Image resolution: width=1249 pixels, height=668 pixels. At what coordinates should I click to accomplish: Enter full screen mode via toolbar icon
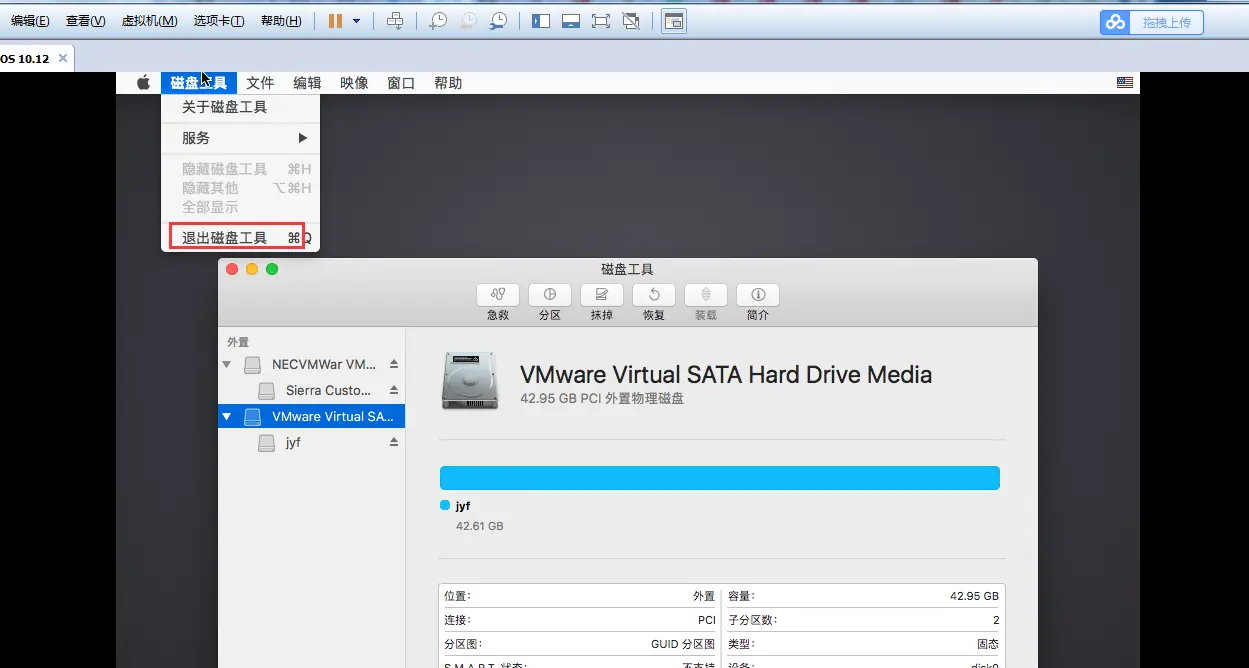601,21
